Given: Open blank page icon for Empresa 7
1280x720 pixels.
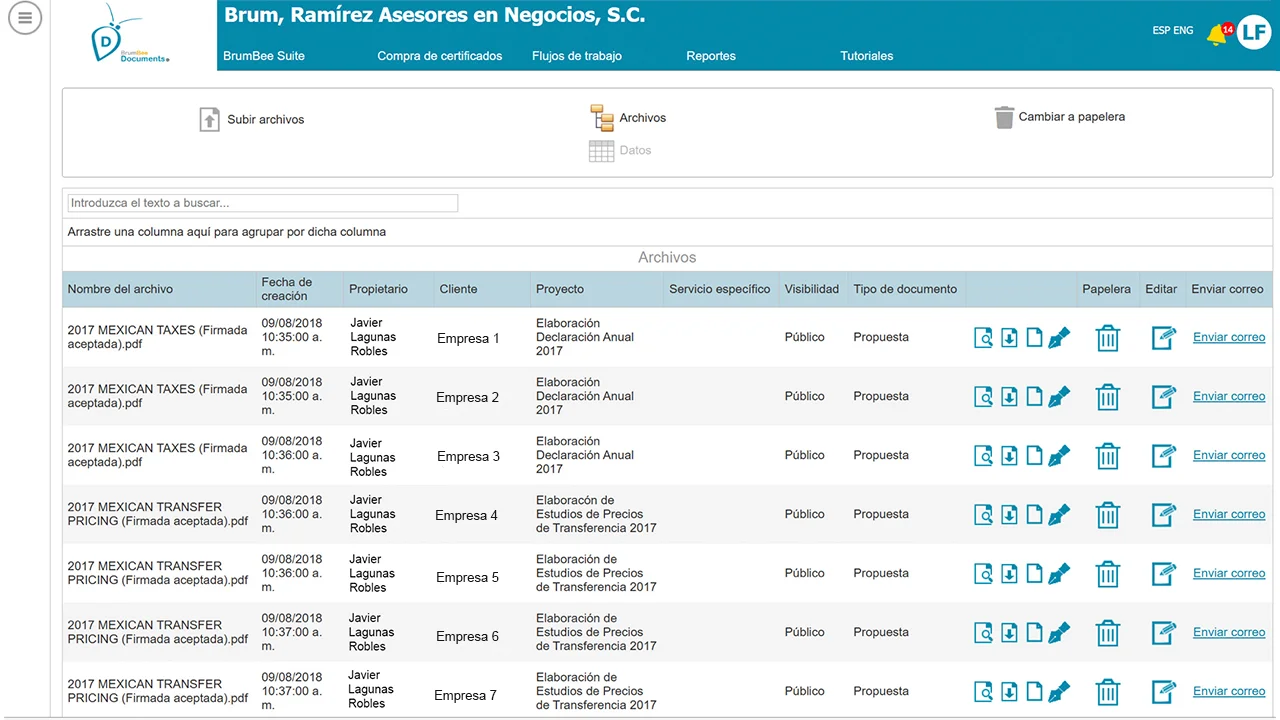Looking at the screenshot, I should (x=1034, y=692).
